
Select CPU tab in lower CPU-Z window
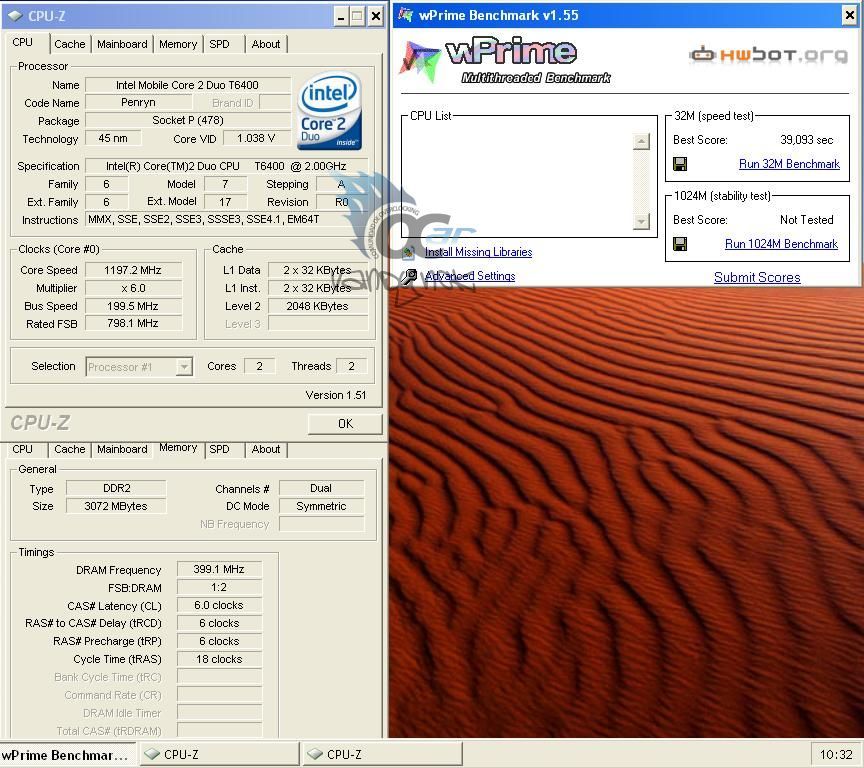pos(23,450)
